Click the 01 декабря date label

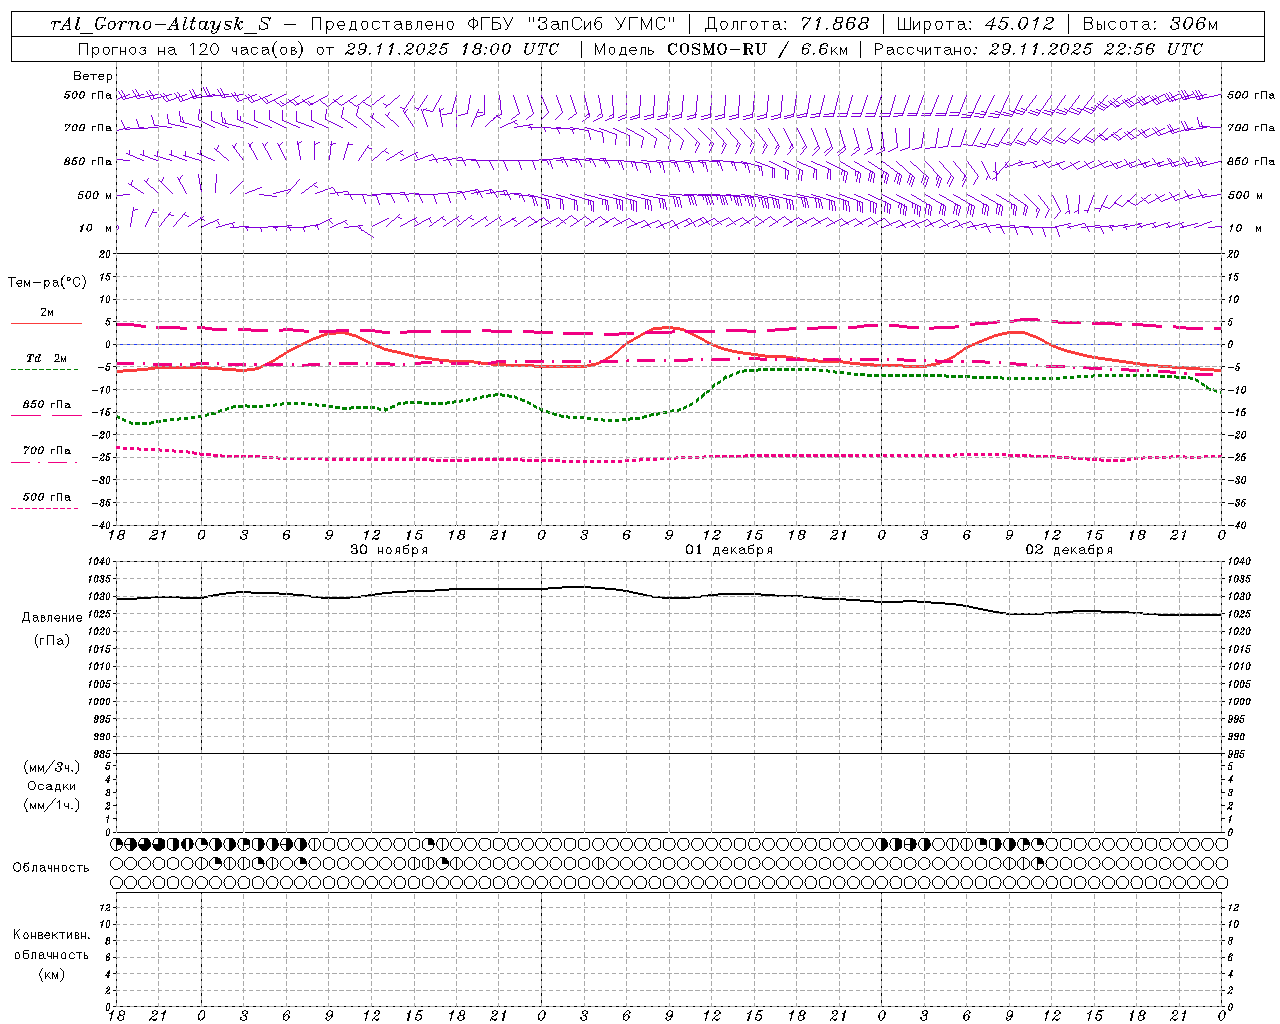(729, 550)
